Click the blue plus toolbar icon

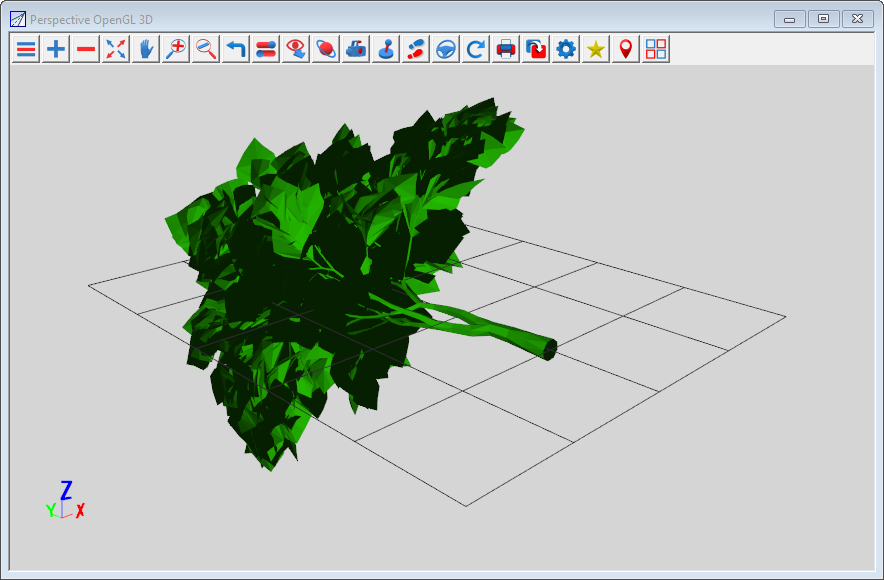pos(56,49)
